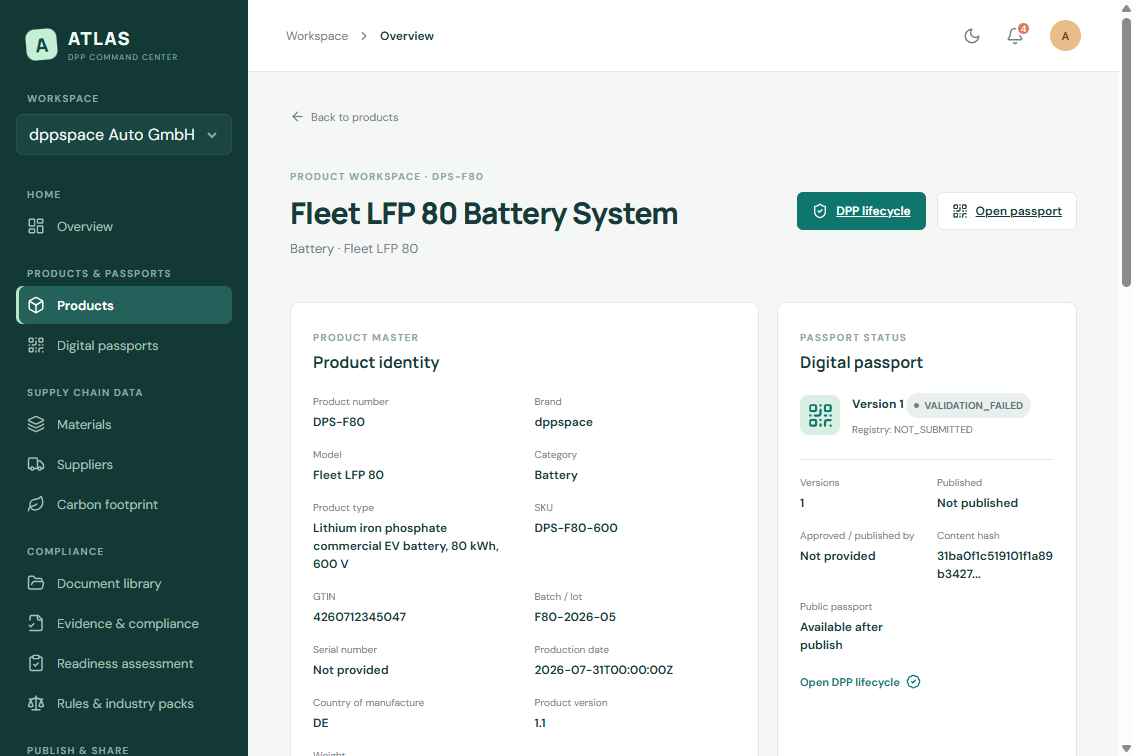
Task: Click Country of manufacture value DE
Action: [320, 723]
